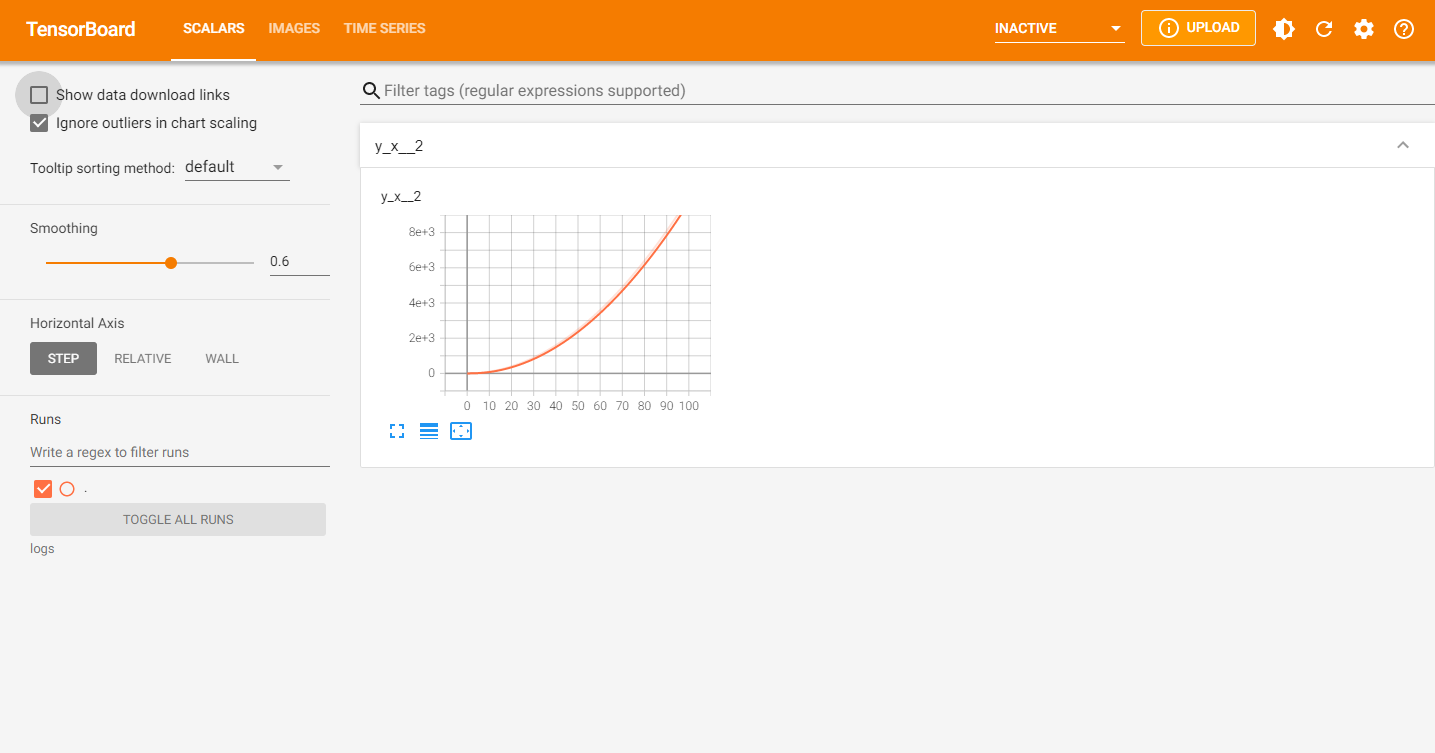Click the reload data refresh icon
This screenshot has height=753, width=1435.
(x=1323, y=29)
